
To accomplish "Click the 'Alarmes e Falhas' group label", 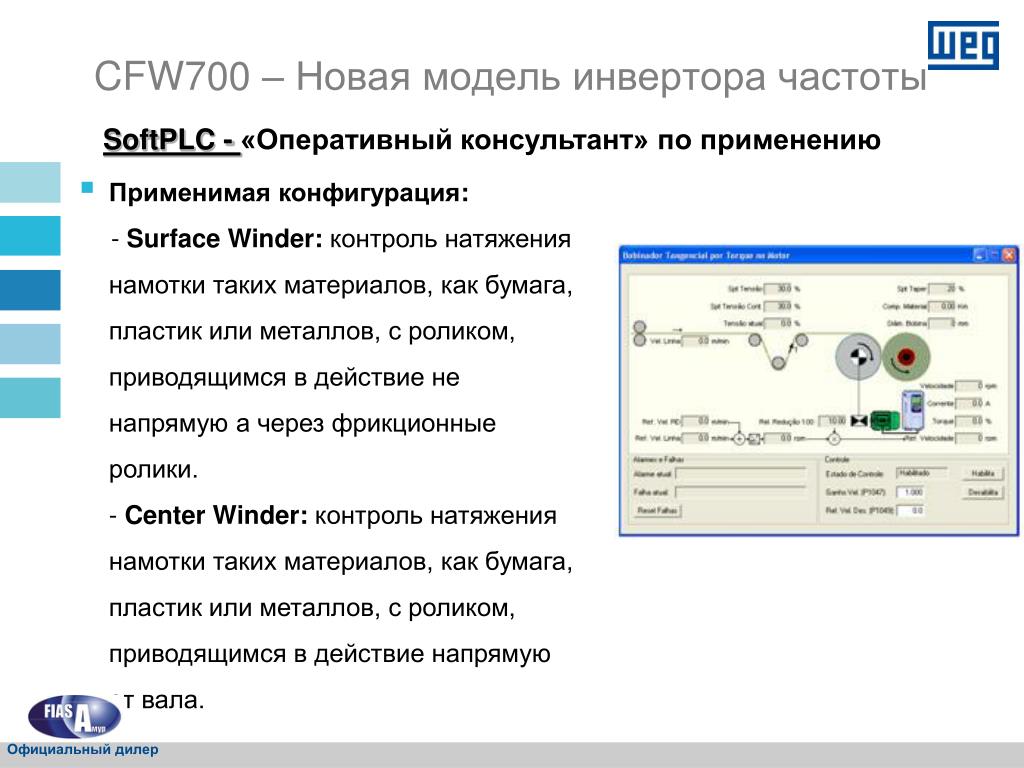I will coord(657,459).
